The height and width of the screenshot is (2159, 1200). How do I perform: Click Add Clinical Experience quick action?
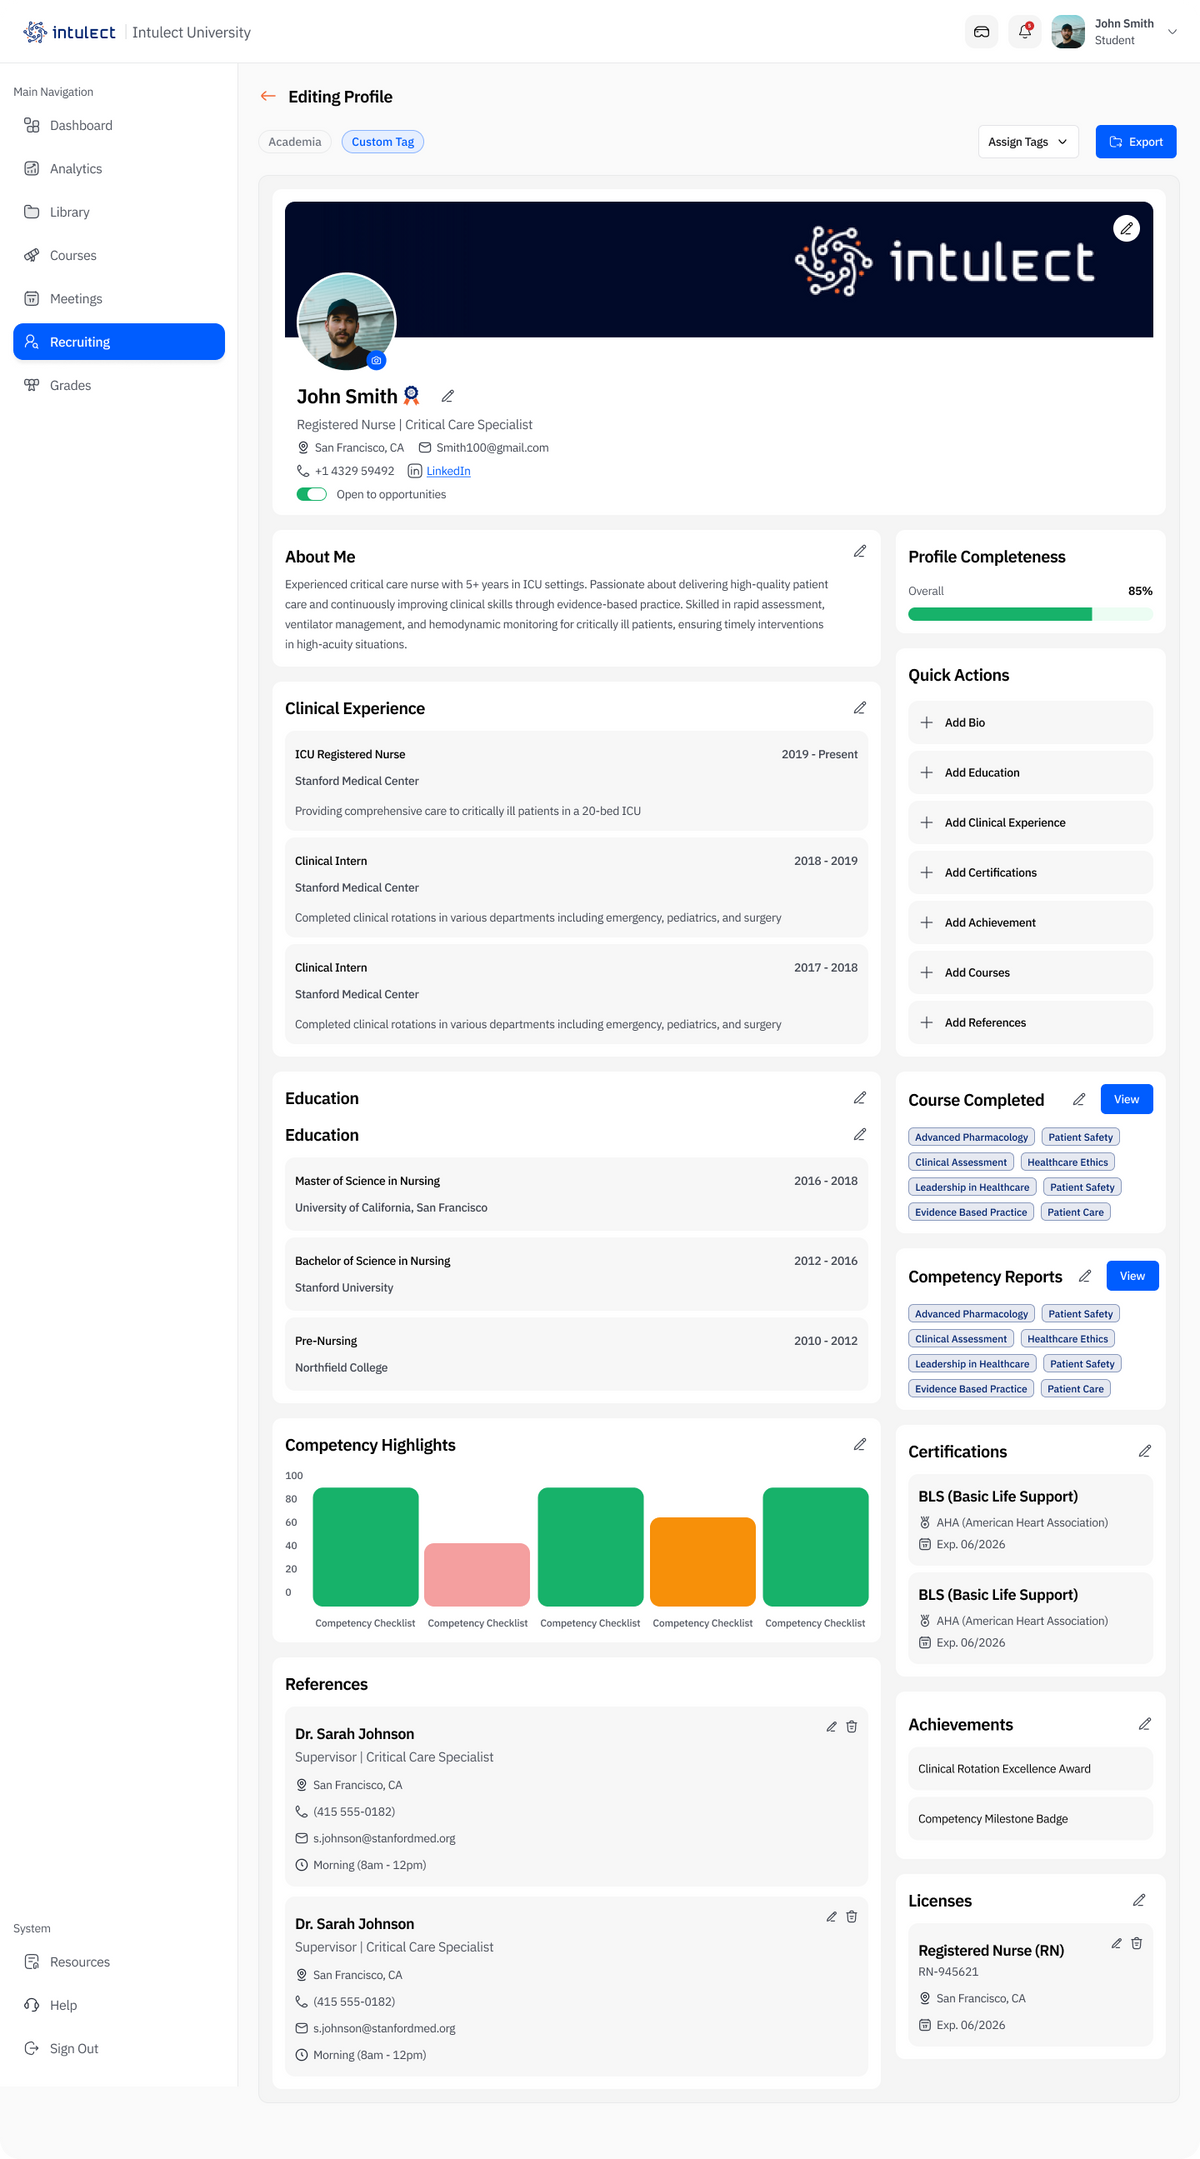1030,823
